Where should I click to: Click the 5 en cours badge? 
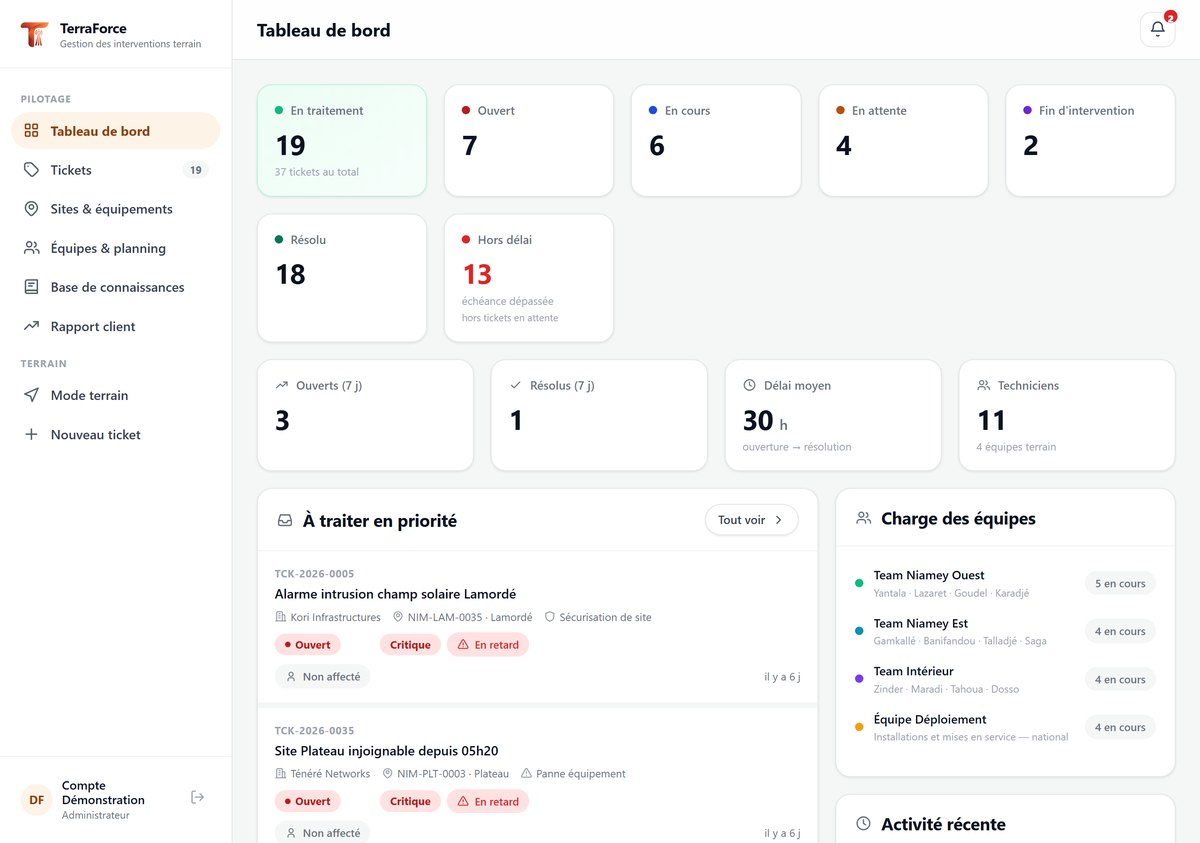[1120, 583]
